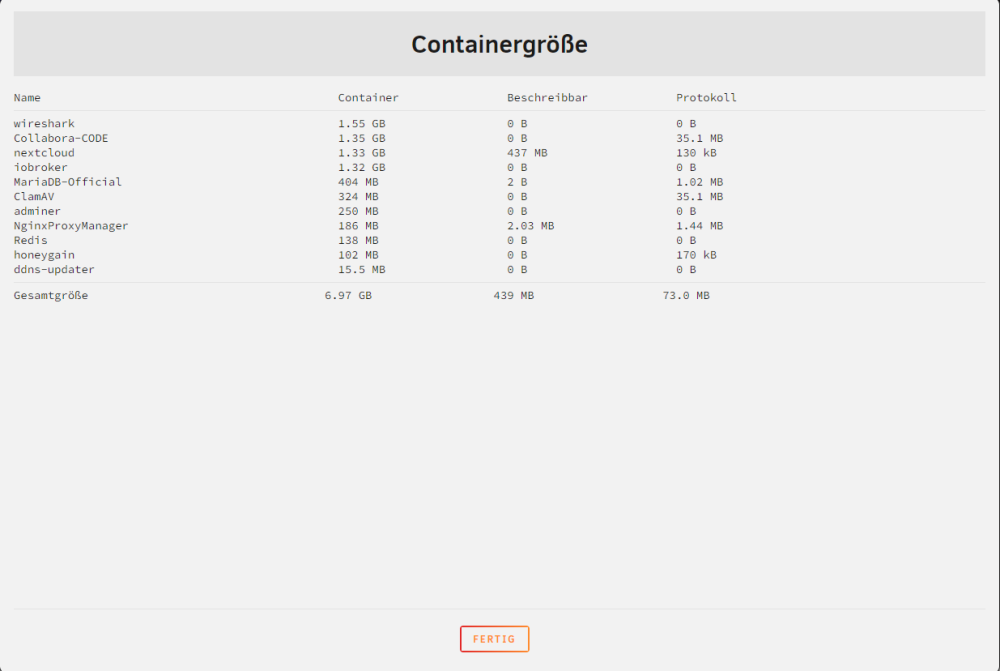1000x671 pixels.
Task: Select the Collabora-CODE container name
Action: click(61, 138)
